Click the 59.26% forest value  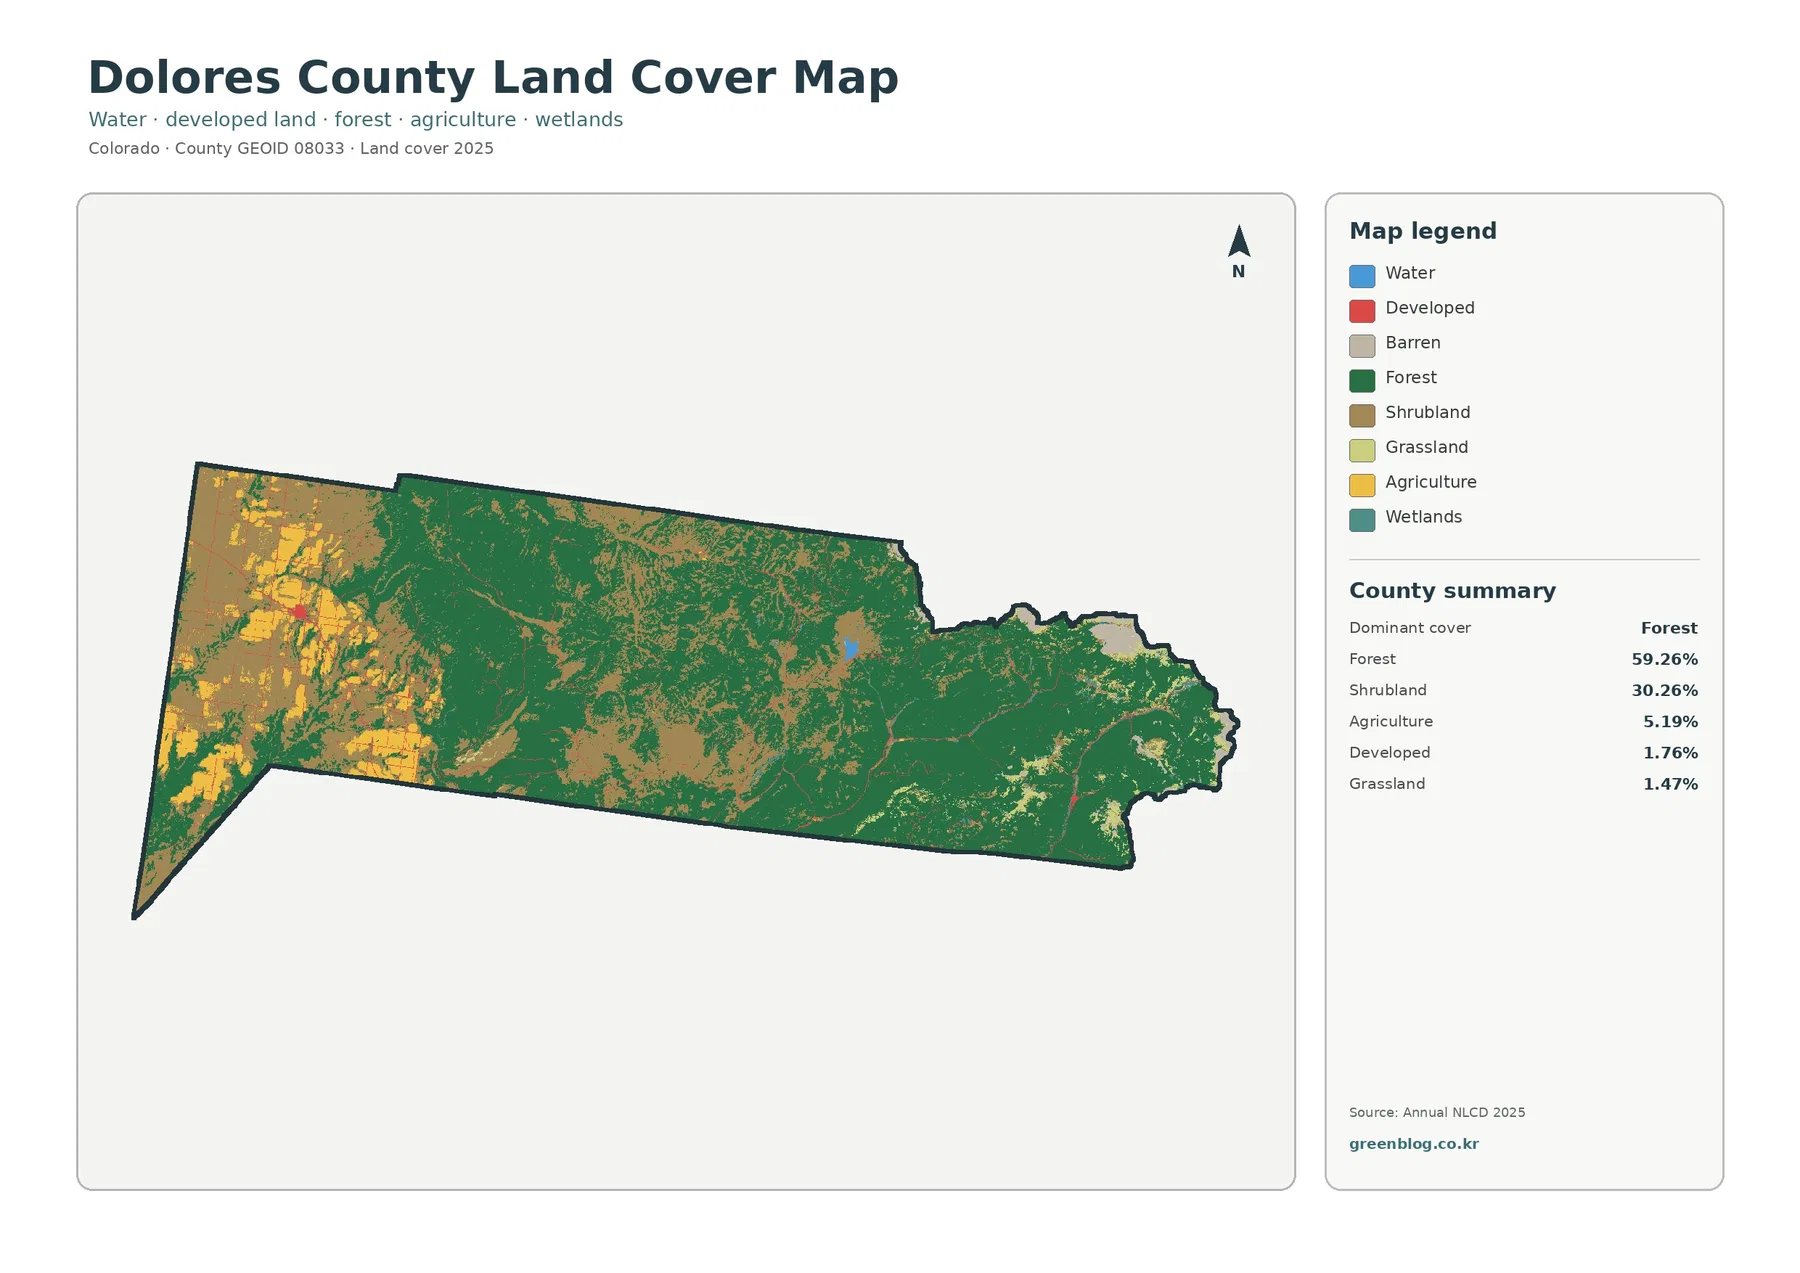[x=1664, y=659]
